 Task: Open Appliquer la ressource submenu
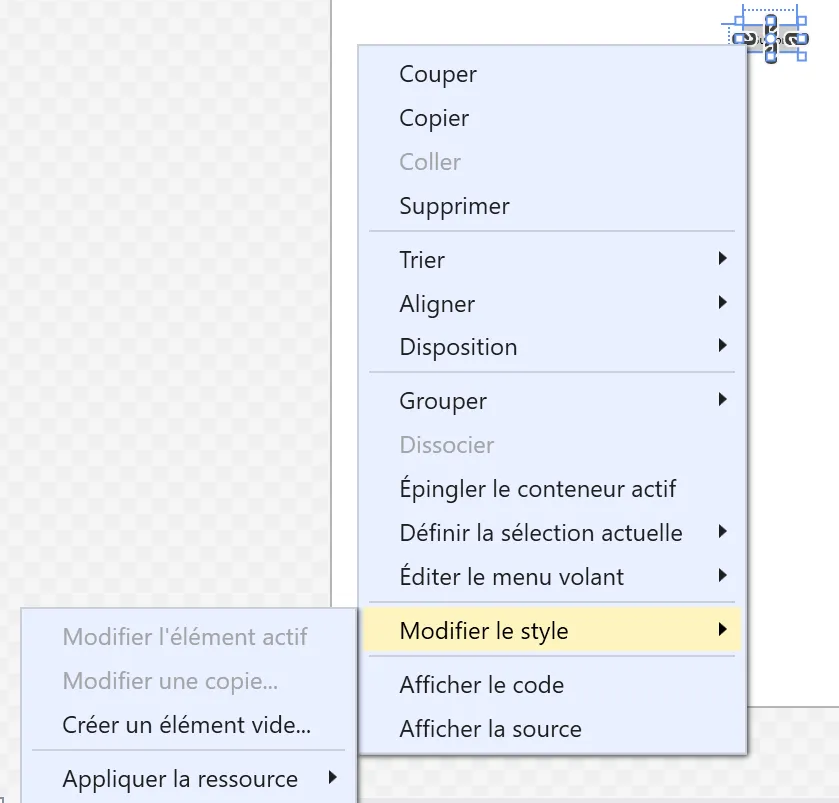180,778
